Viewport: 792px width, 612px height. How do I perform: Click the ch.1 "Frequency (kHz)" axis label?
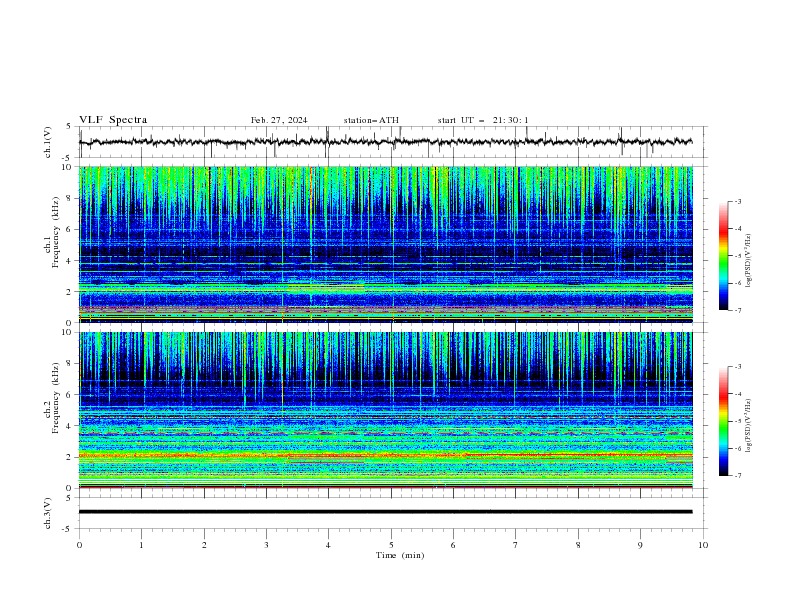pos(55,232)
